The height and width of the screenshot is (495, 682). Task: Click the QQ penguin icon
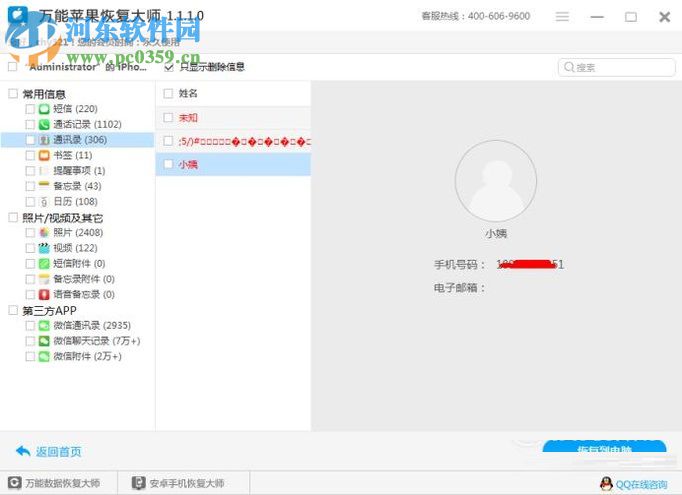(x=606, y=484)
